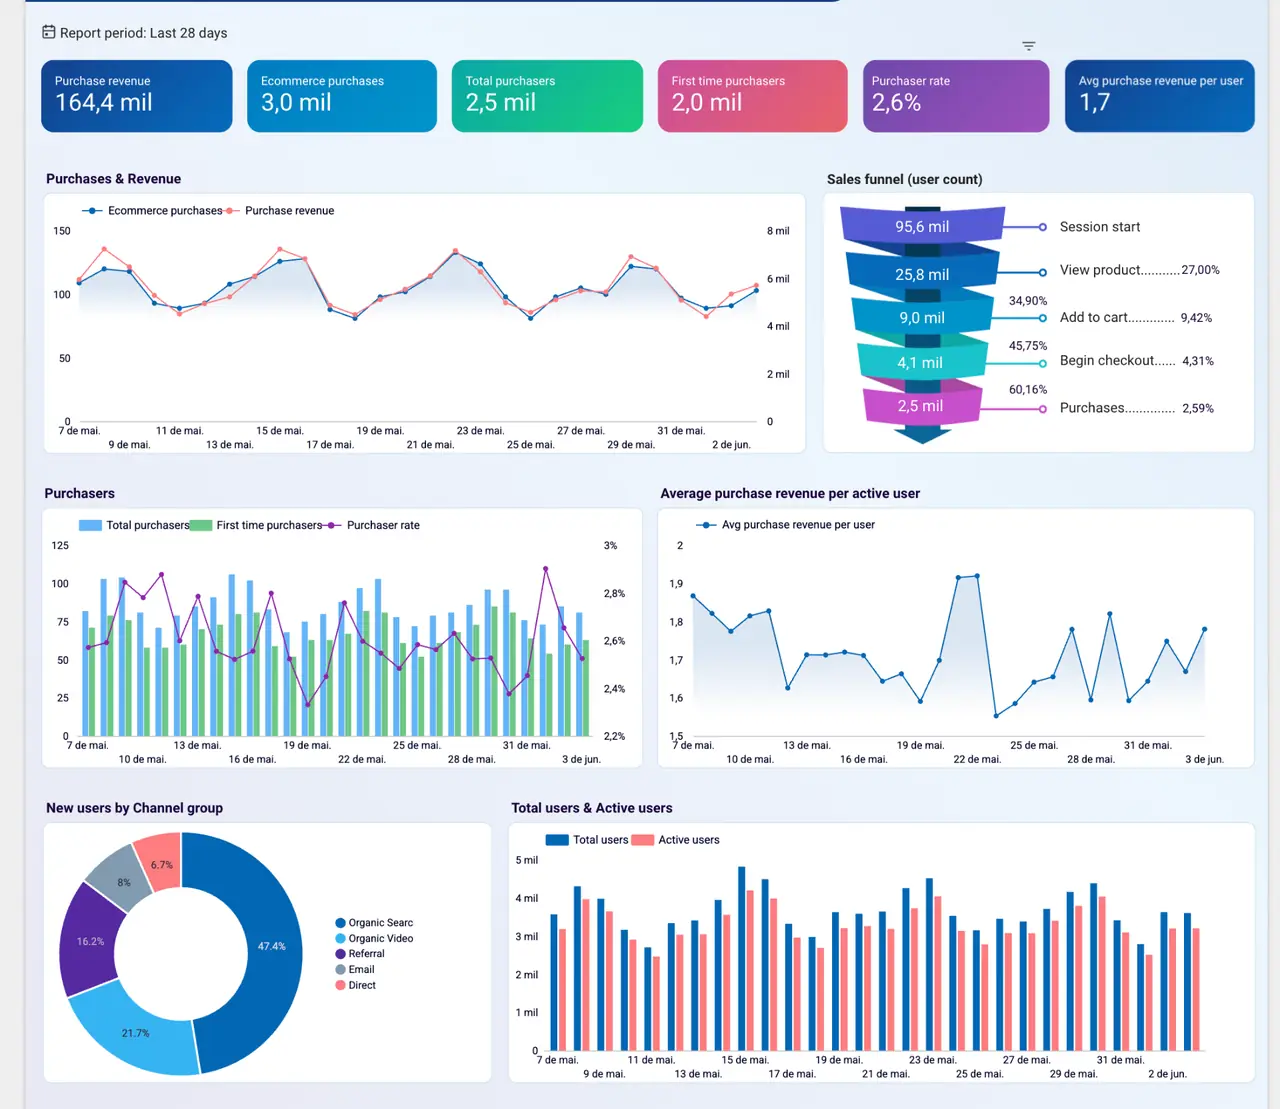Click the View product funnel label
The width and height of the screenshot is (1280, 1109).
point(1100,270)
